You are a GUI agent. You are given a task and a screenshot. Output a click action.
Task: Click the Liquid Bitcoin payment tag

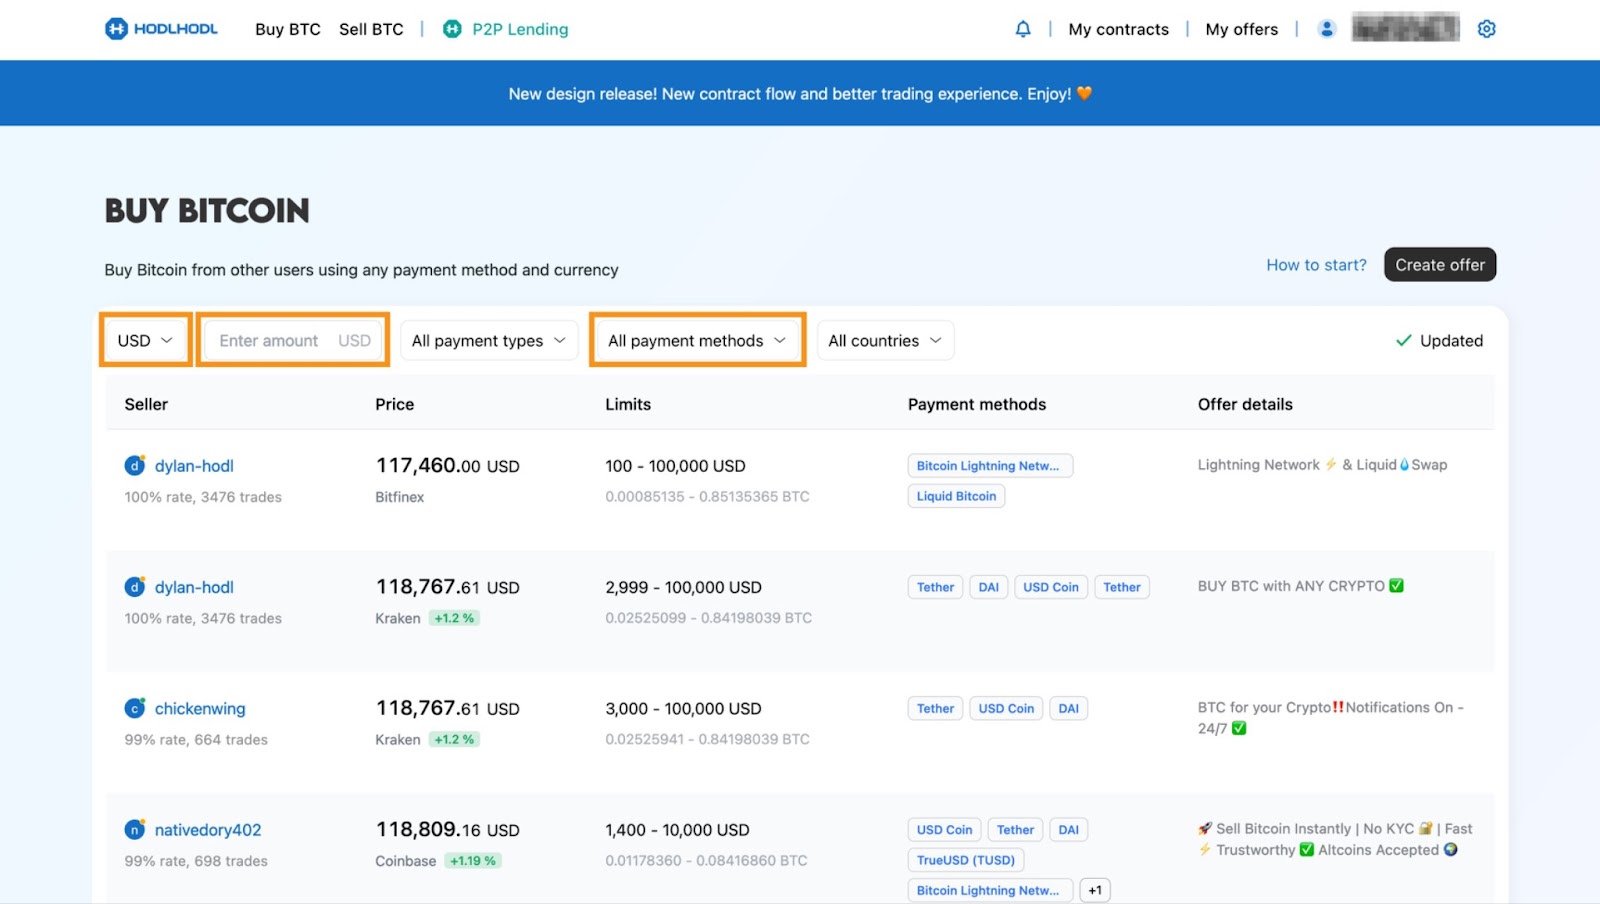click(x=956, y=496)
